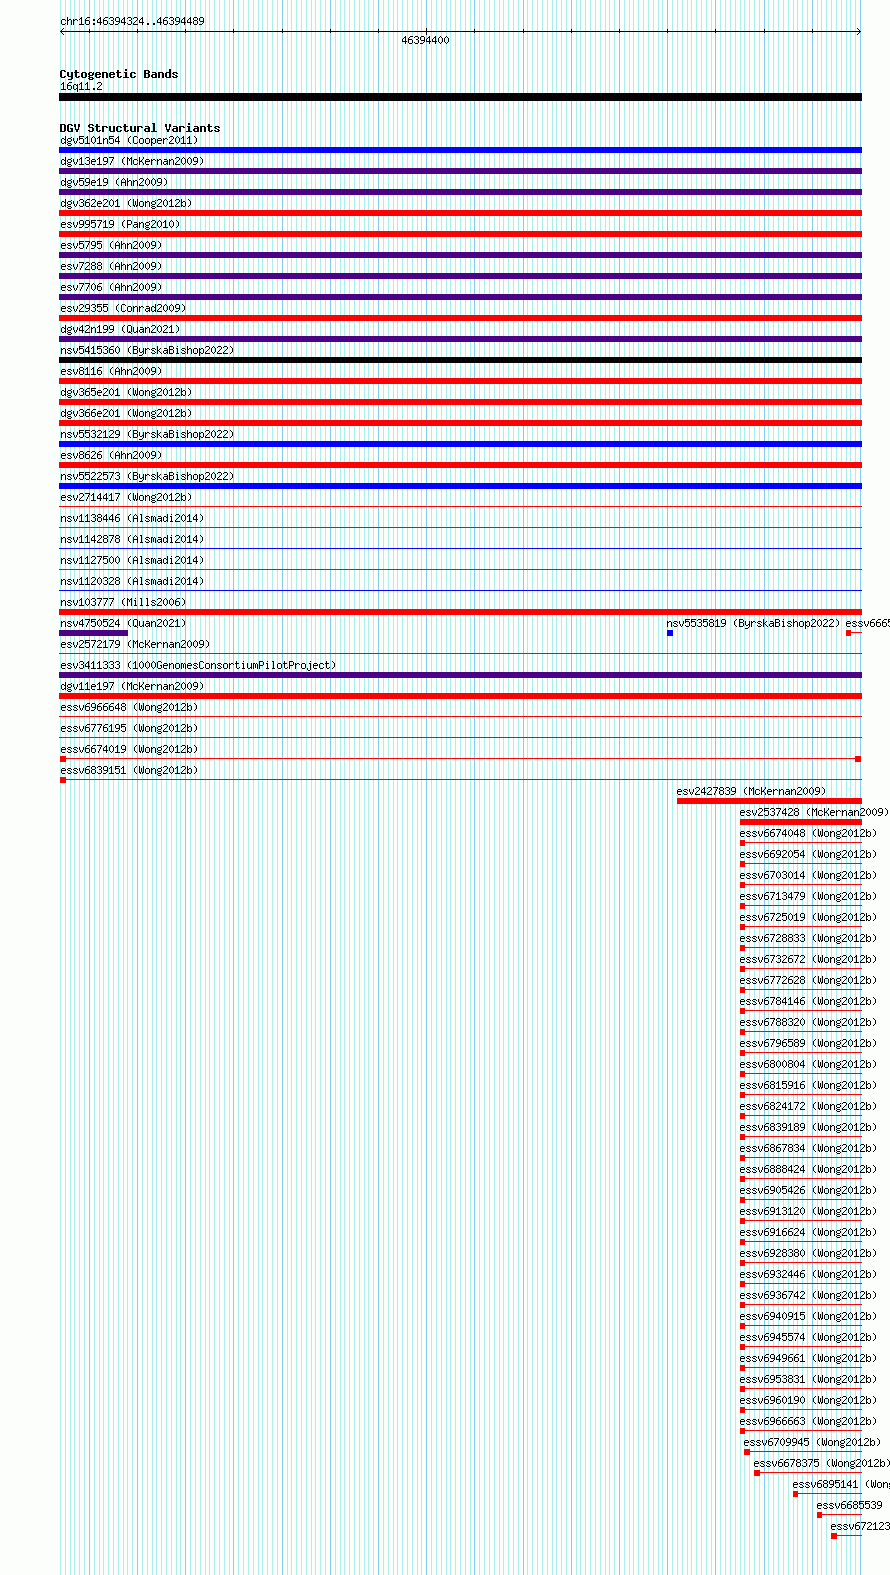Select nsv1138446 (Alsmadi2014) label
The image size is (890, 1575).
click(132, 518)
